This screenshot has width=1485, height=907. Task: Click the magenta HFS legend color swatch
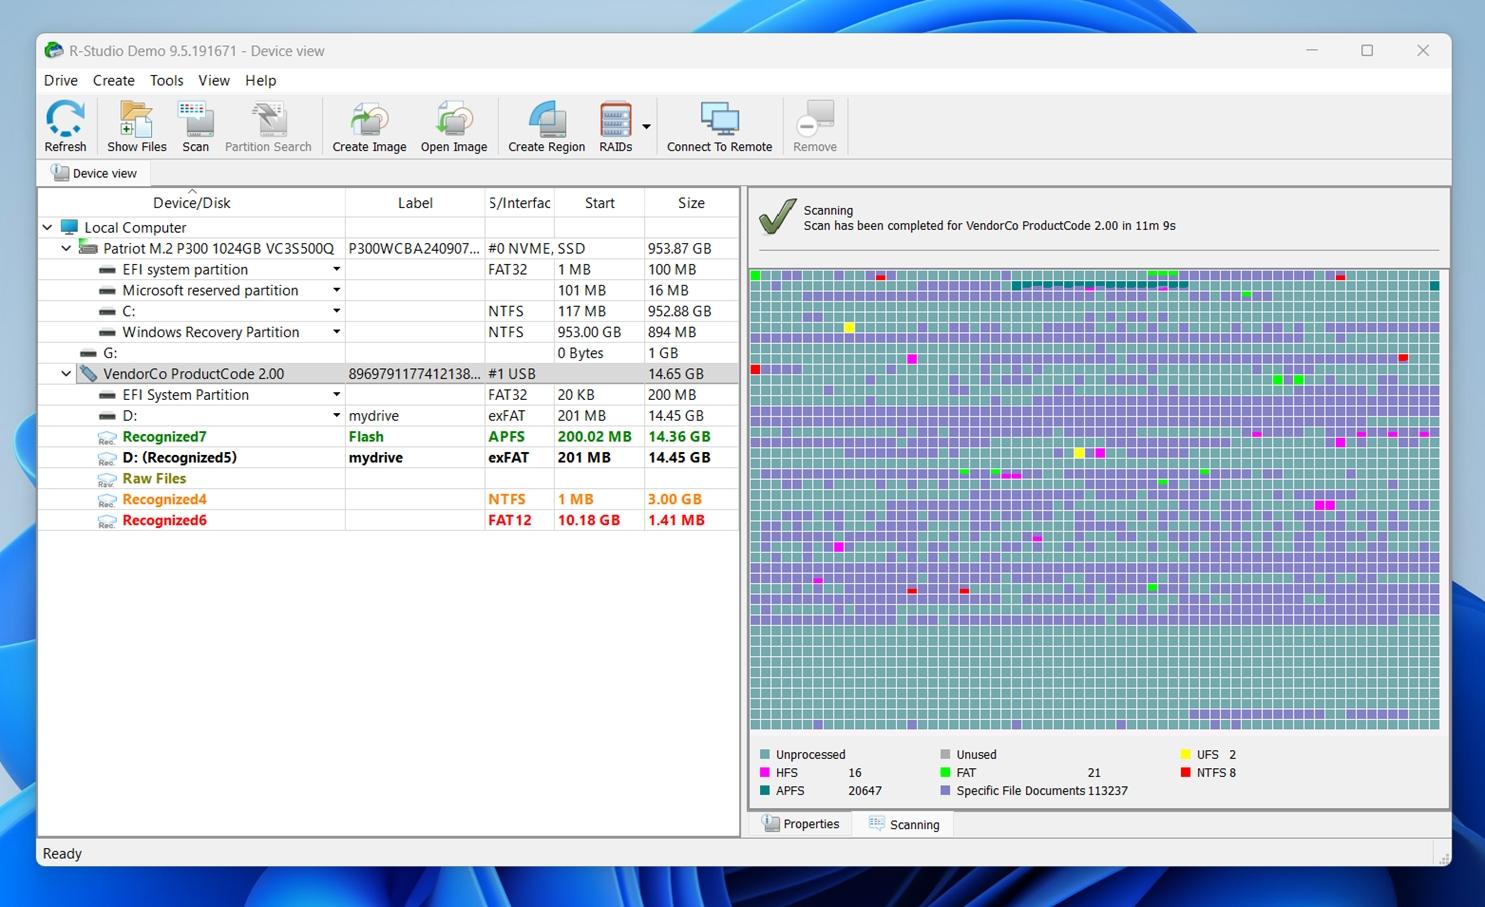click(765, 773)
